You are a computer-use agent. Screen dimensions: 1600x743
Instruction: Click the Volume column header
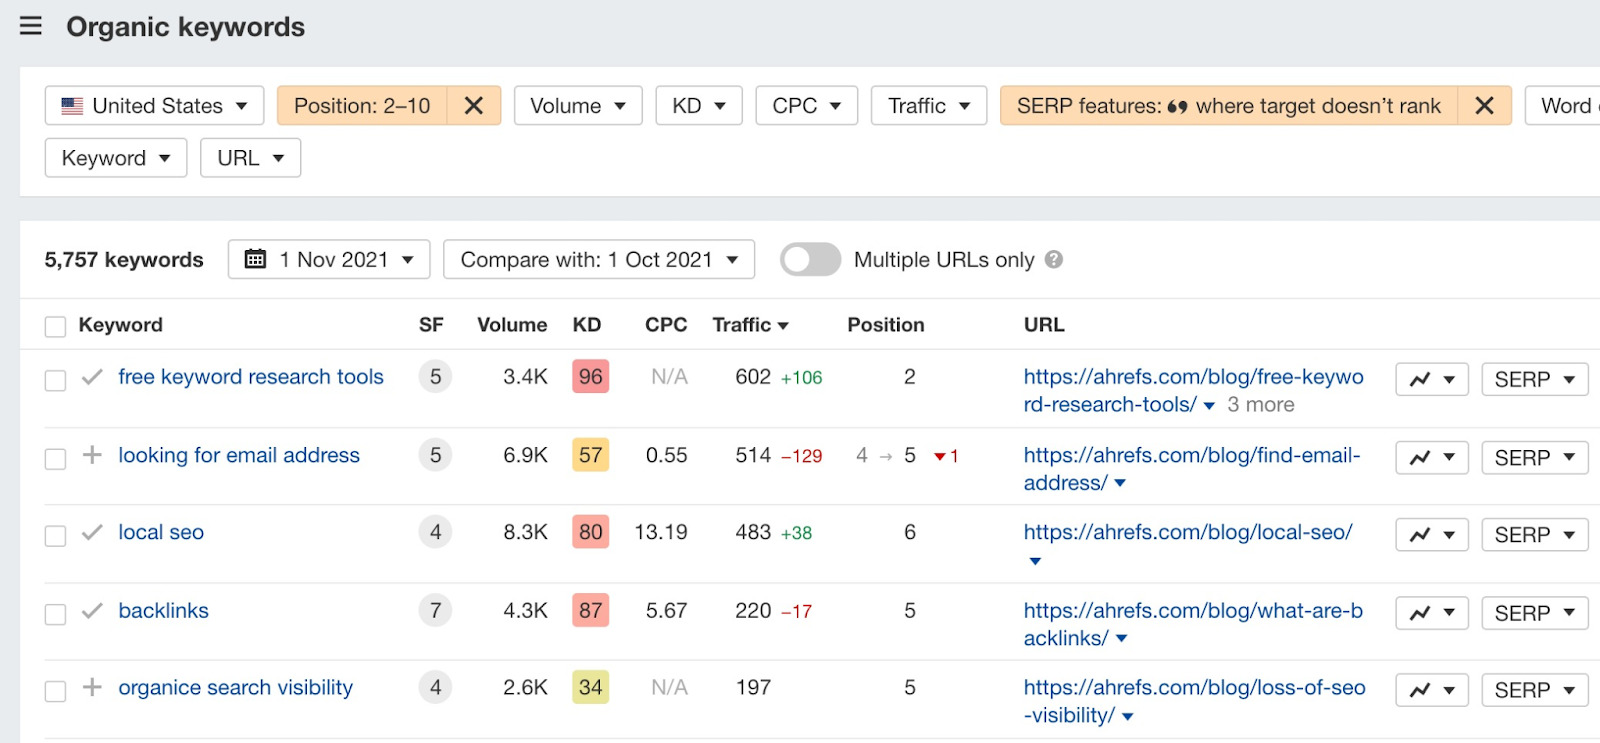[x=511, y=325]
